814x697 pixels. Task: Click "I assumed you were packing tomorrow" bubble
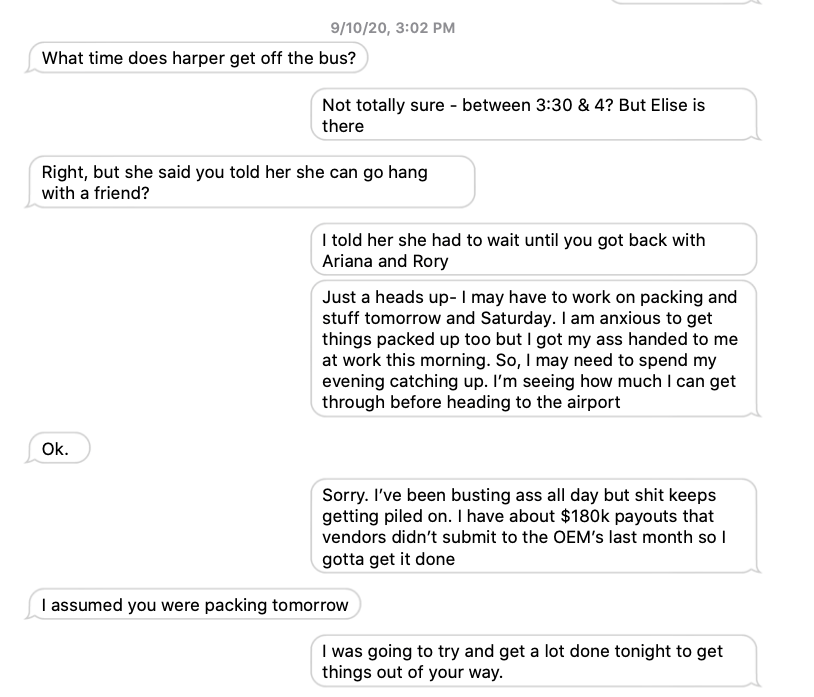point(195,605)
